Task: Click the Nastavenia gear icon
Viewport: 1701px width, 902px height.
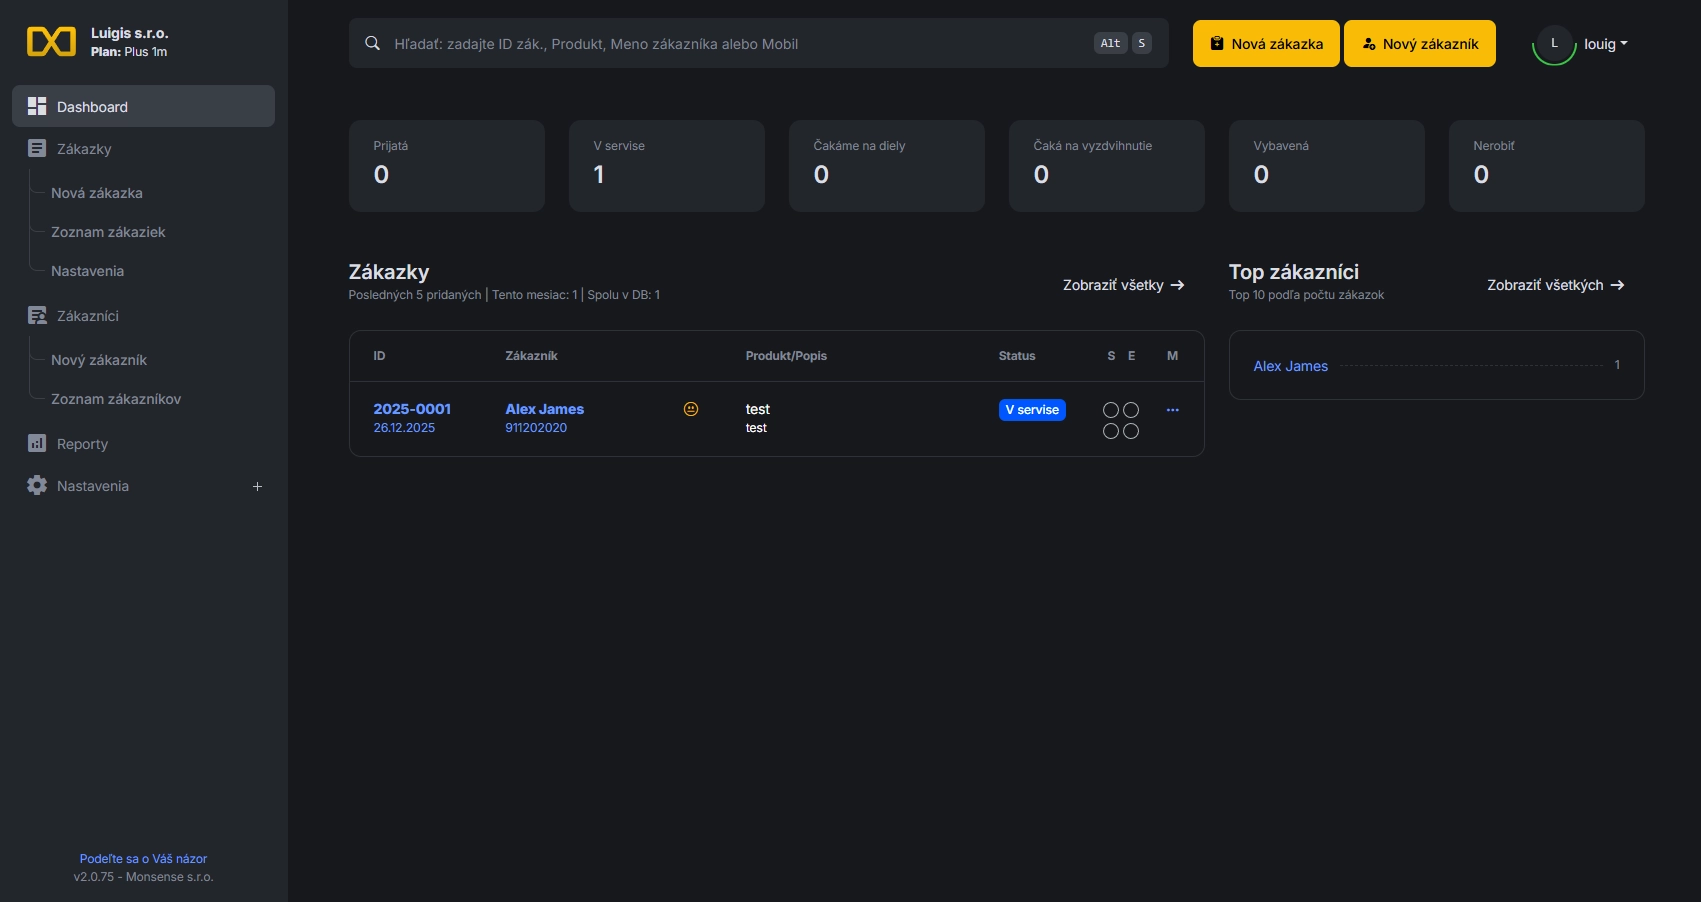Action: pyautogui.click(x=37, y=486)
